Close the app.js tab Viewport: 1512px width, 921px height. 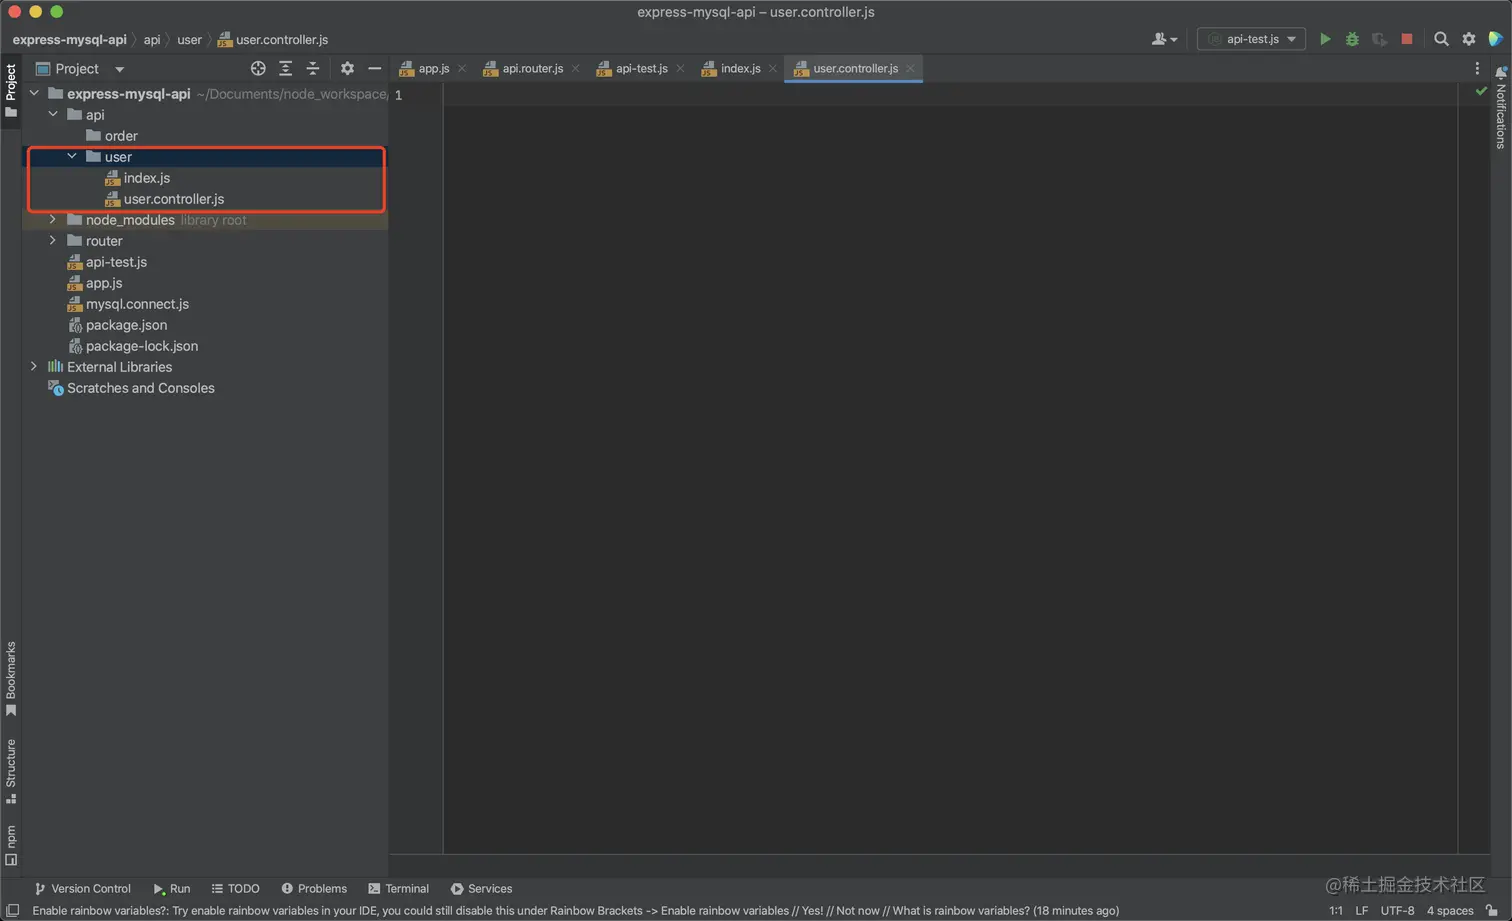pyautogui.click(x=462, y=68)
